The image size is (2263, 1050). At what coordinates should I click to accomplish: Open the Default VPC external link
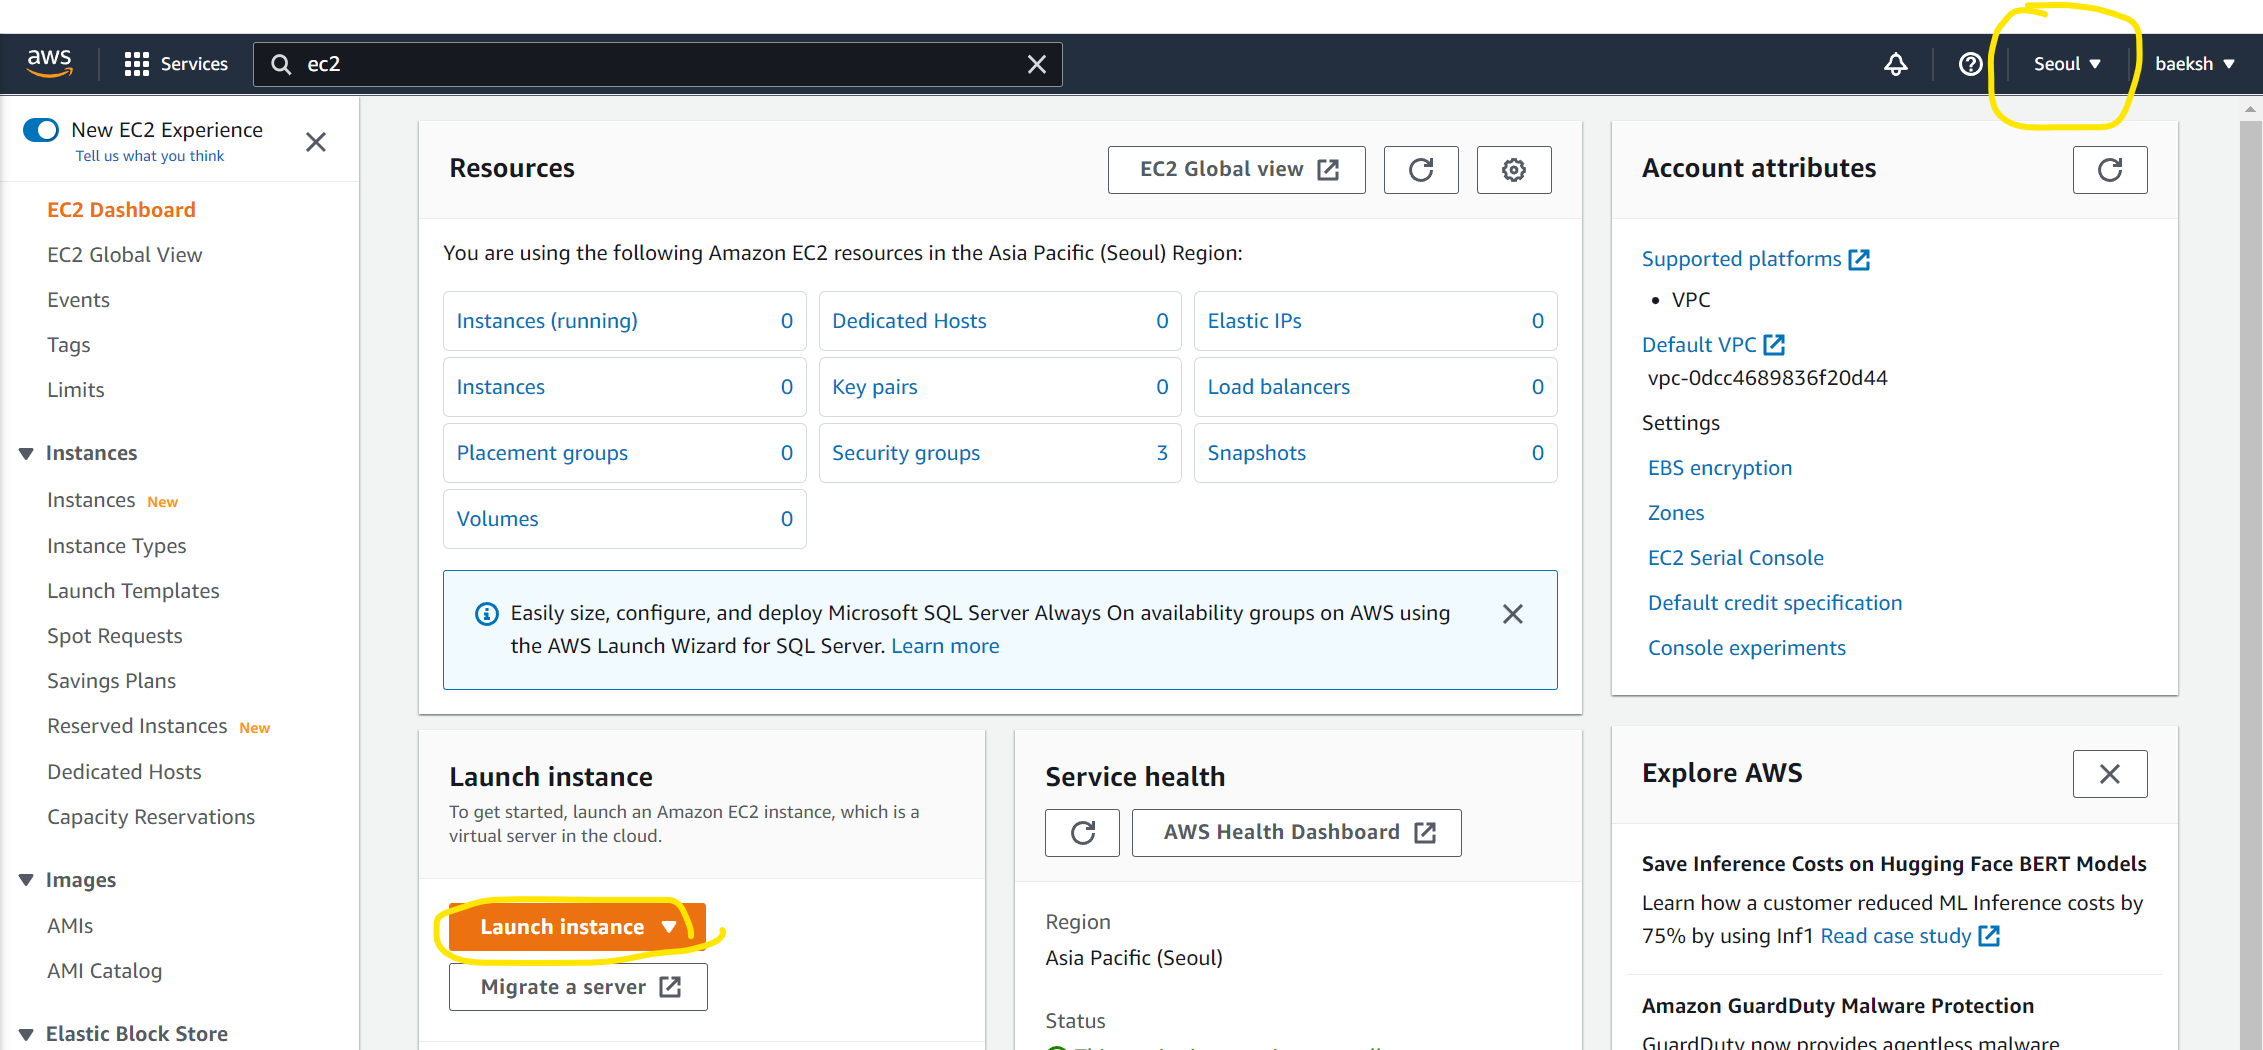click(x=1713, y=345)
